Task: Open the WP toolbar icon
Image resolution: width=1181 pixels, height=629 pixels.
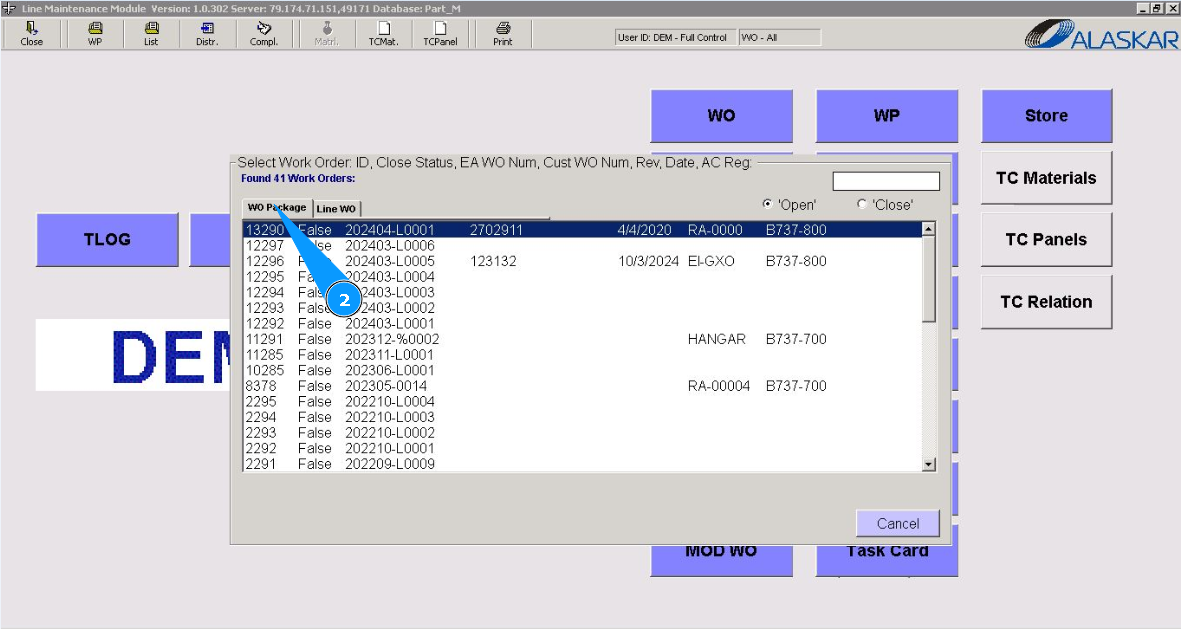Action: tap(95, 34)
